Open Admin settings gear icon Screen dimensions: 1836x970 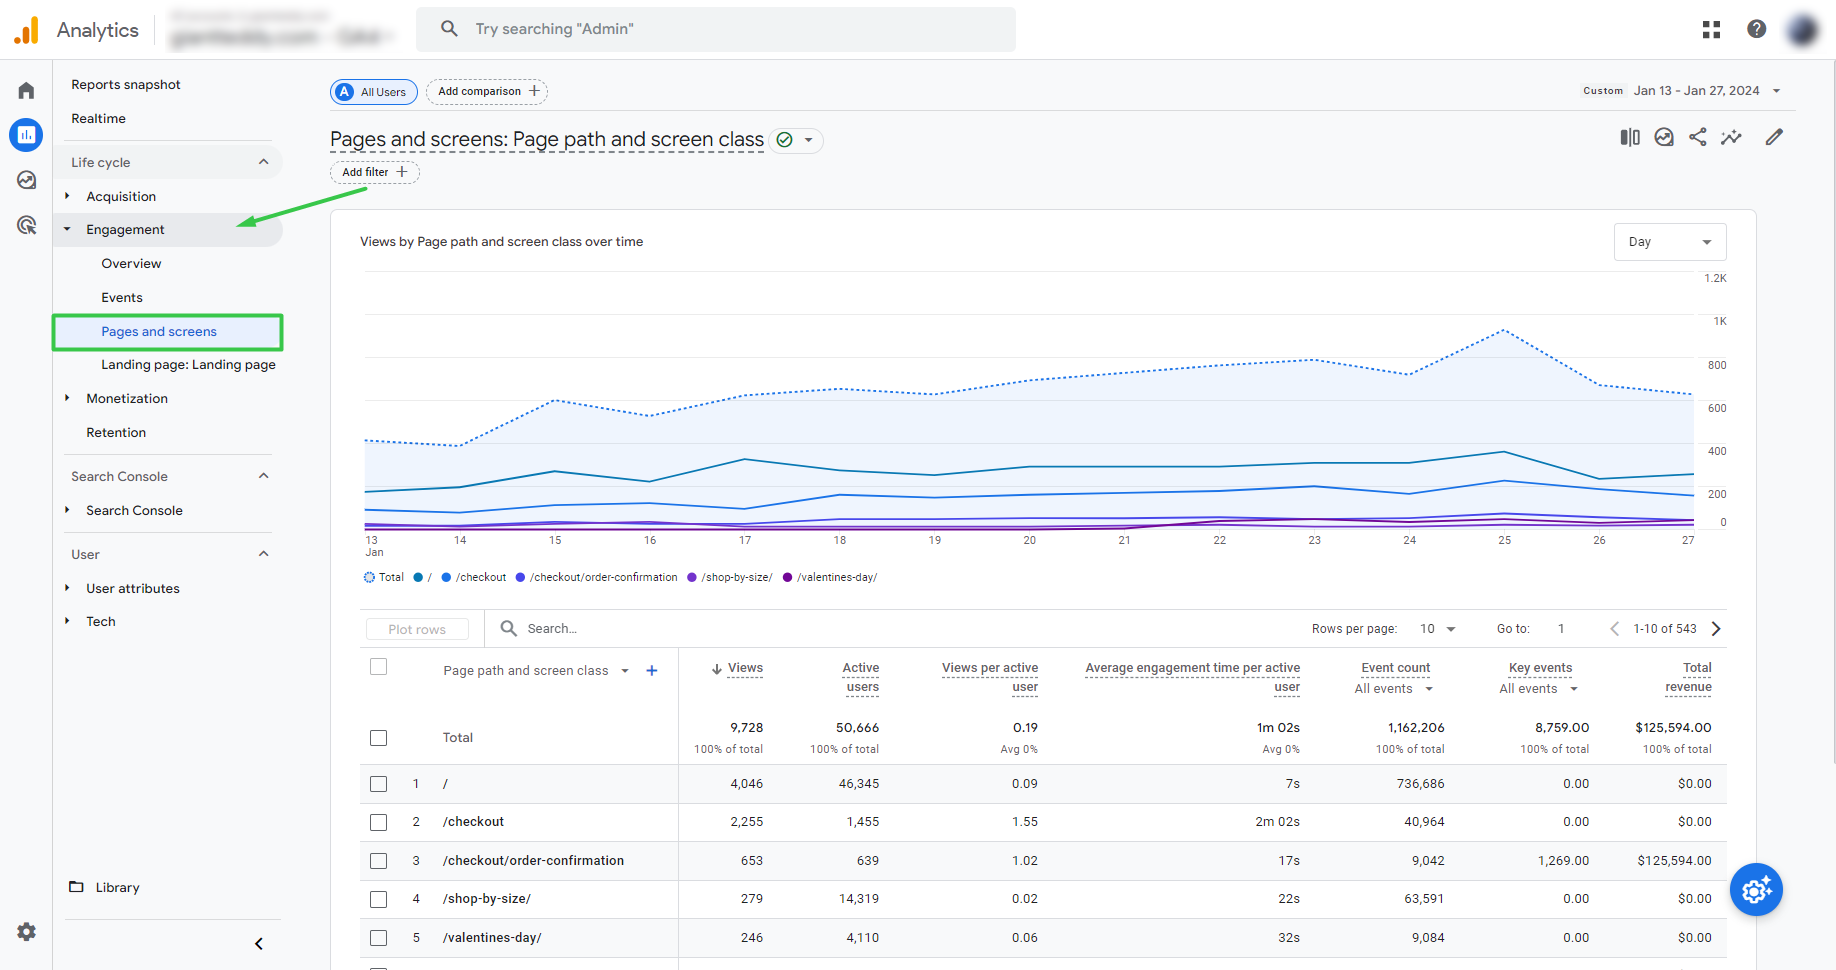coord(26,932)
